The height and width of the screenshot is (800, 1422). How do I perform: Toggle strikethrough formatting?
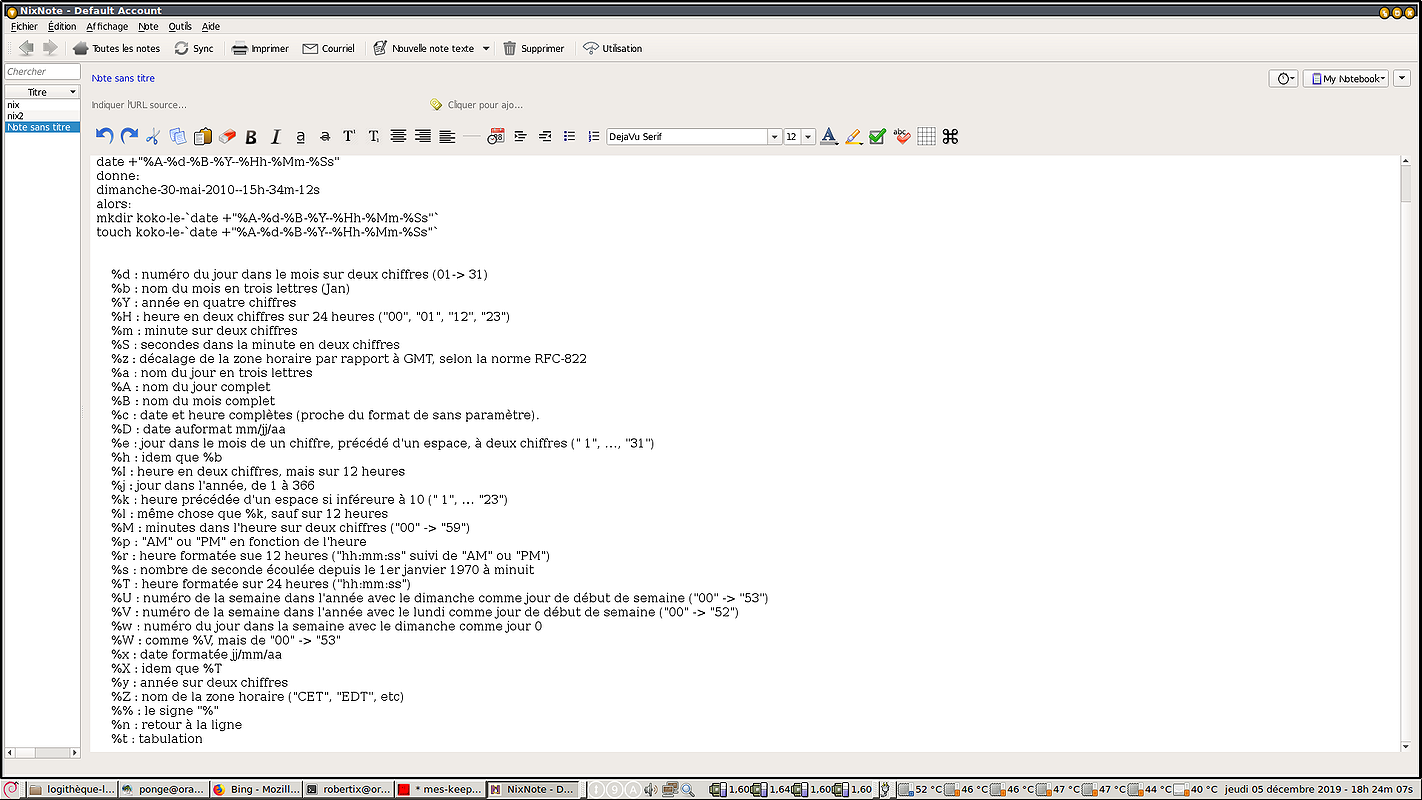point(324,136)
